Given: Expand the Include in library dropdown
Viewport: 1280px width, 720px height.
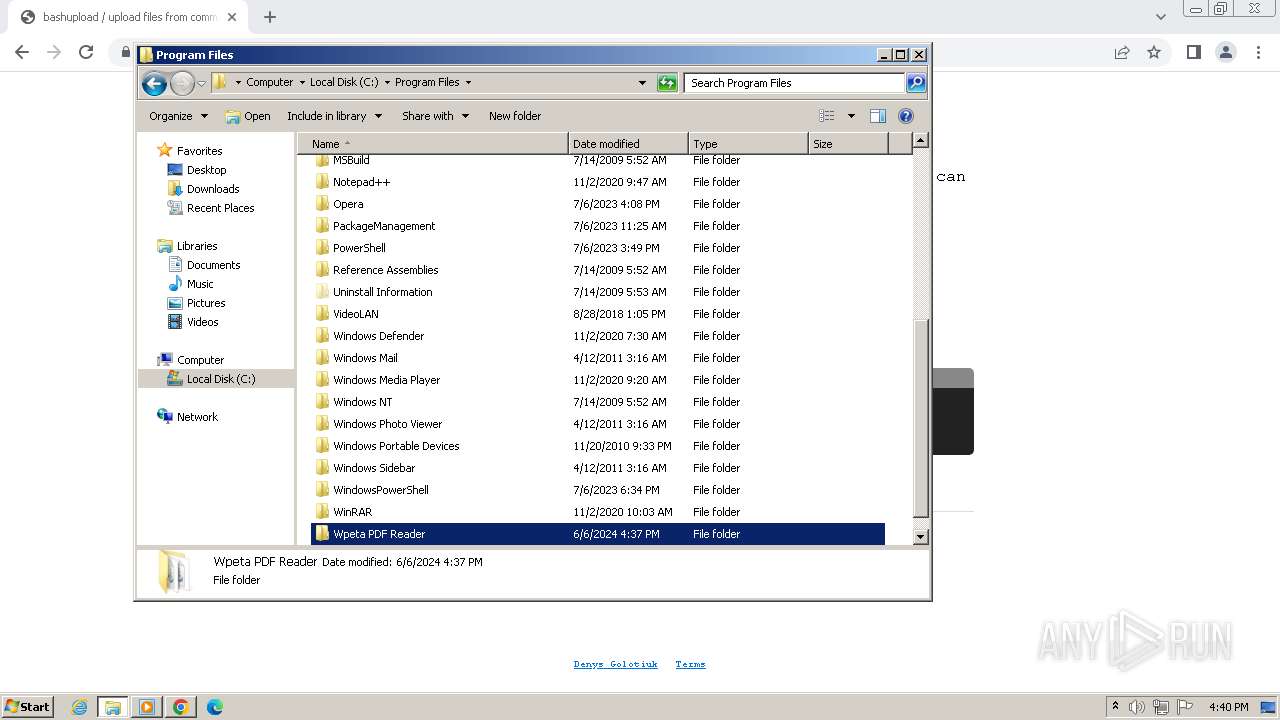Looking at the screenshot, I should tap(334, 116).
